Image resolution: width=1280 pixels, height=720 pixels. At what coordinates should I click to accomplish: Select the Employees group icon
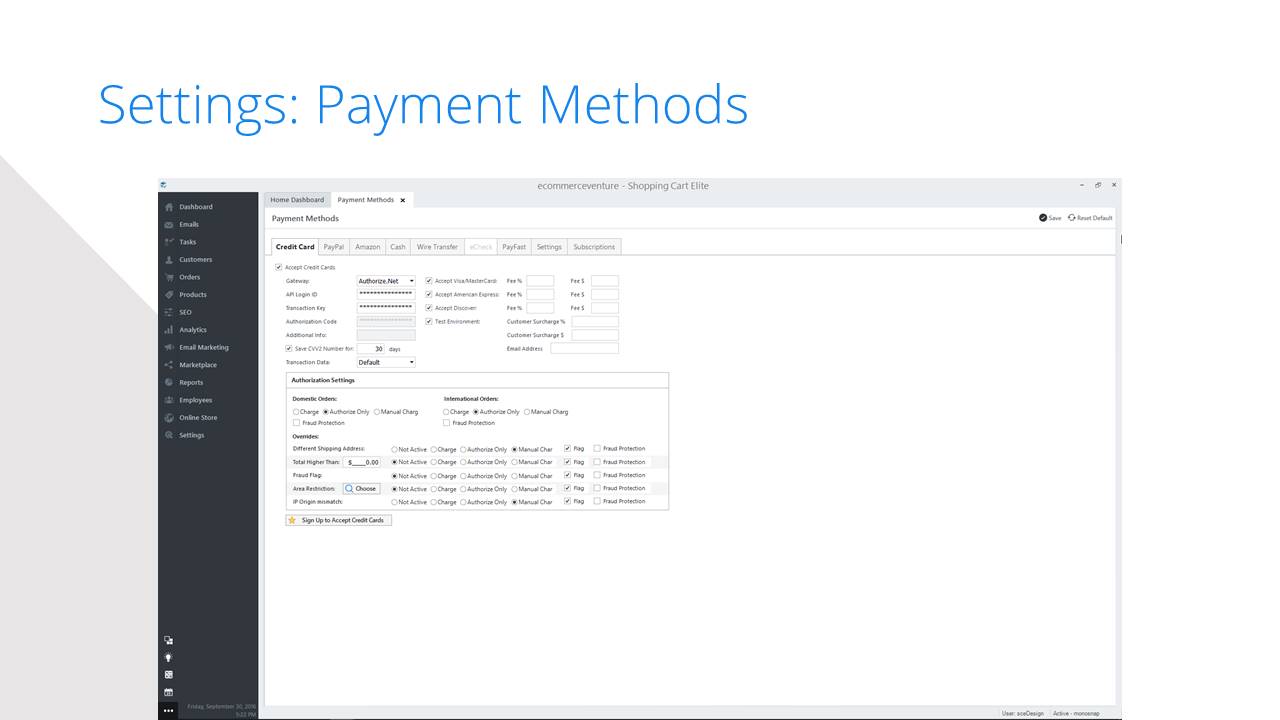(169, 400)
